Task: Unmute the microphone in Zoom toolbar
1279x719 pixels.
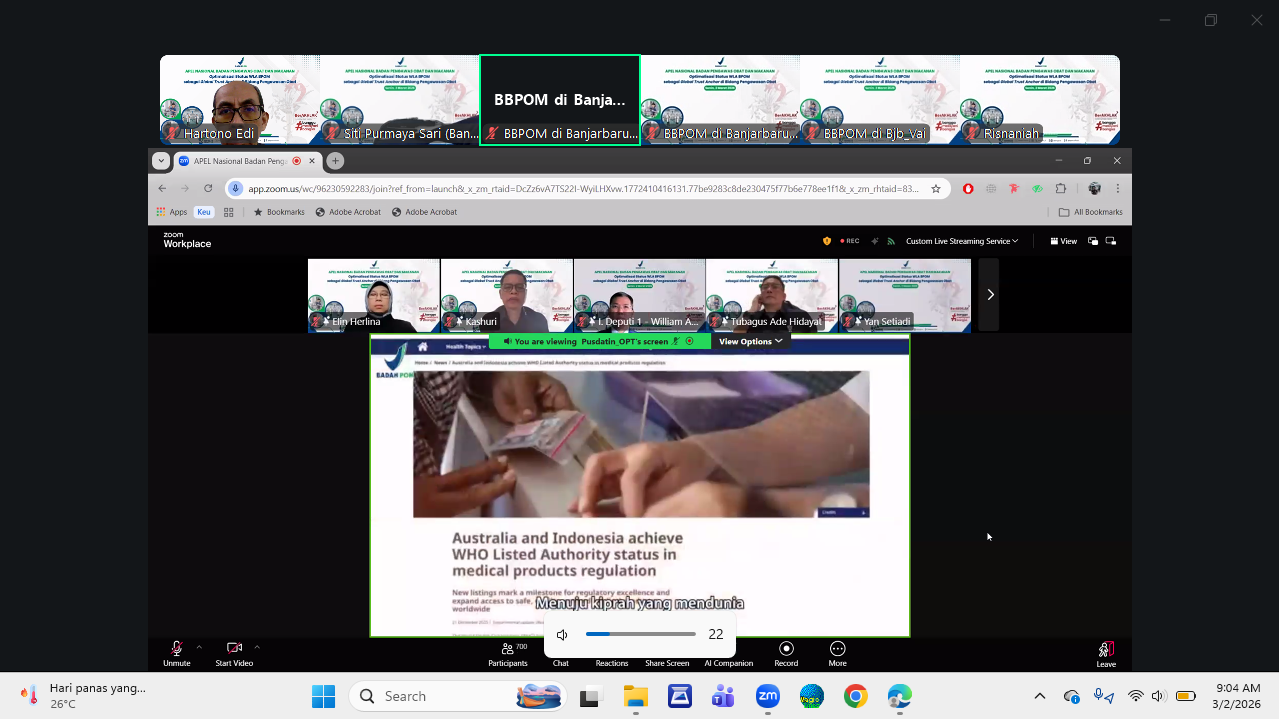Action: click(x=176, y=652)
